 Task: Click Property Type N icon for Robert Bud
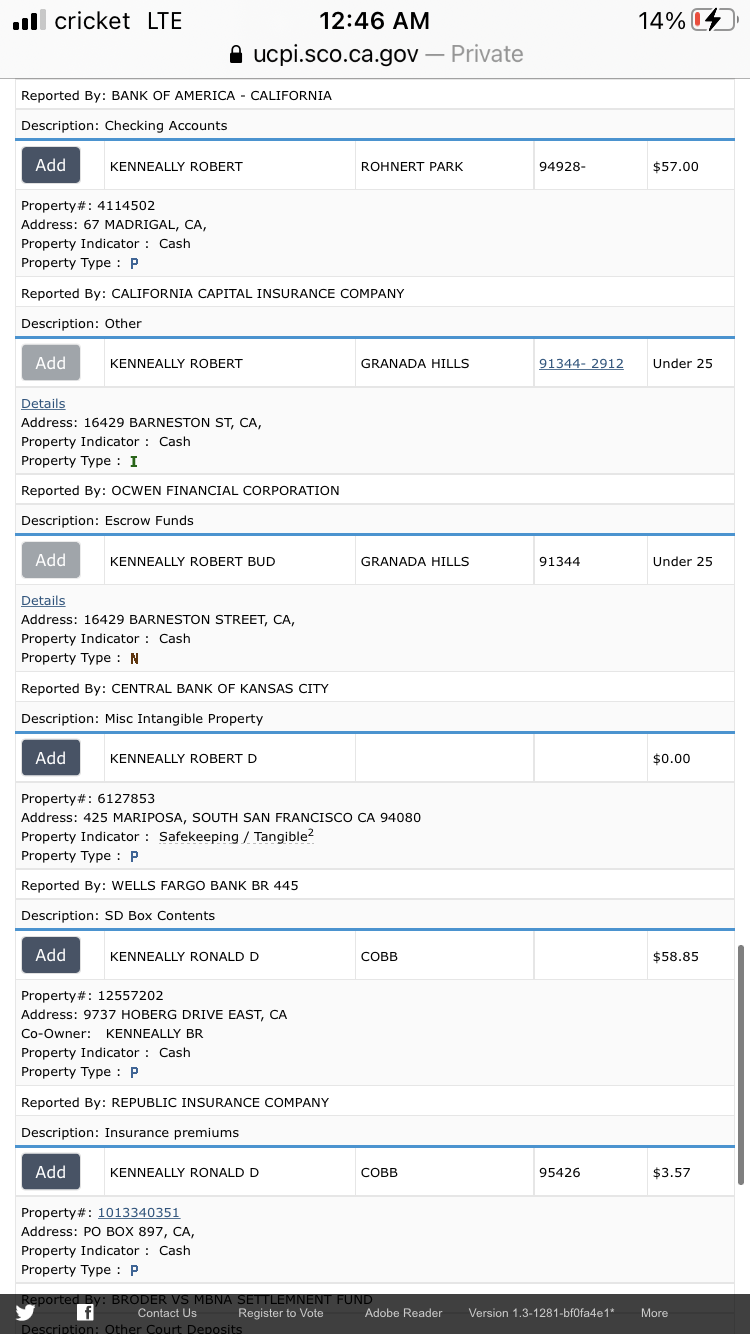click(x=134, y=658)
